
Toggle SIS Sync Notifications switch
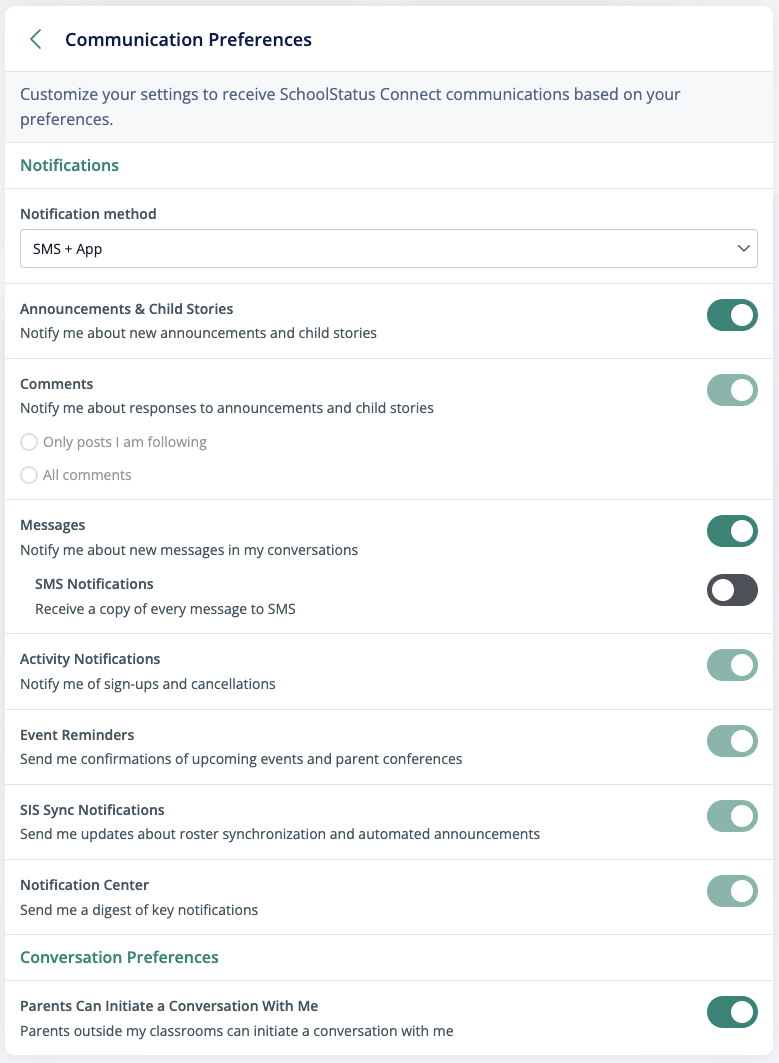click(x=732, y=816)
